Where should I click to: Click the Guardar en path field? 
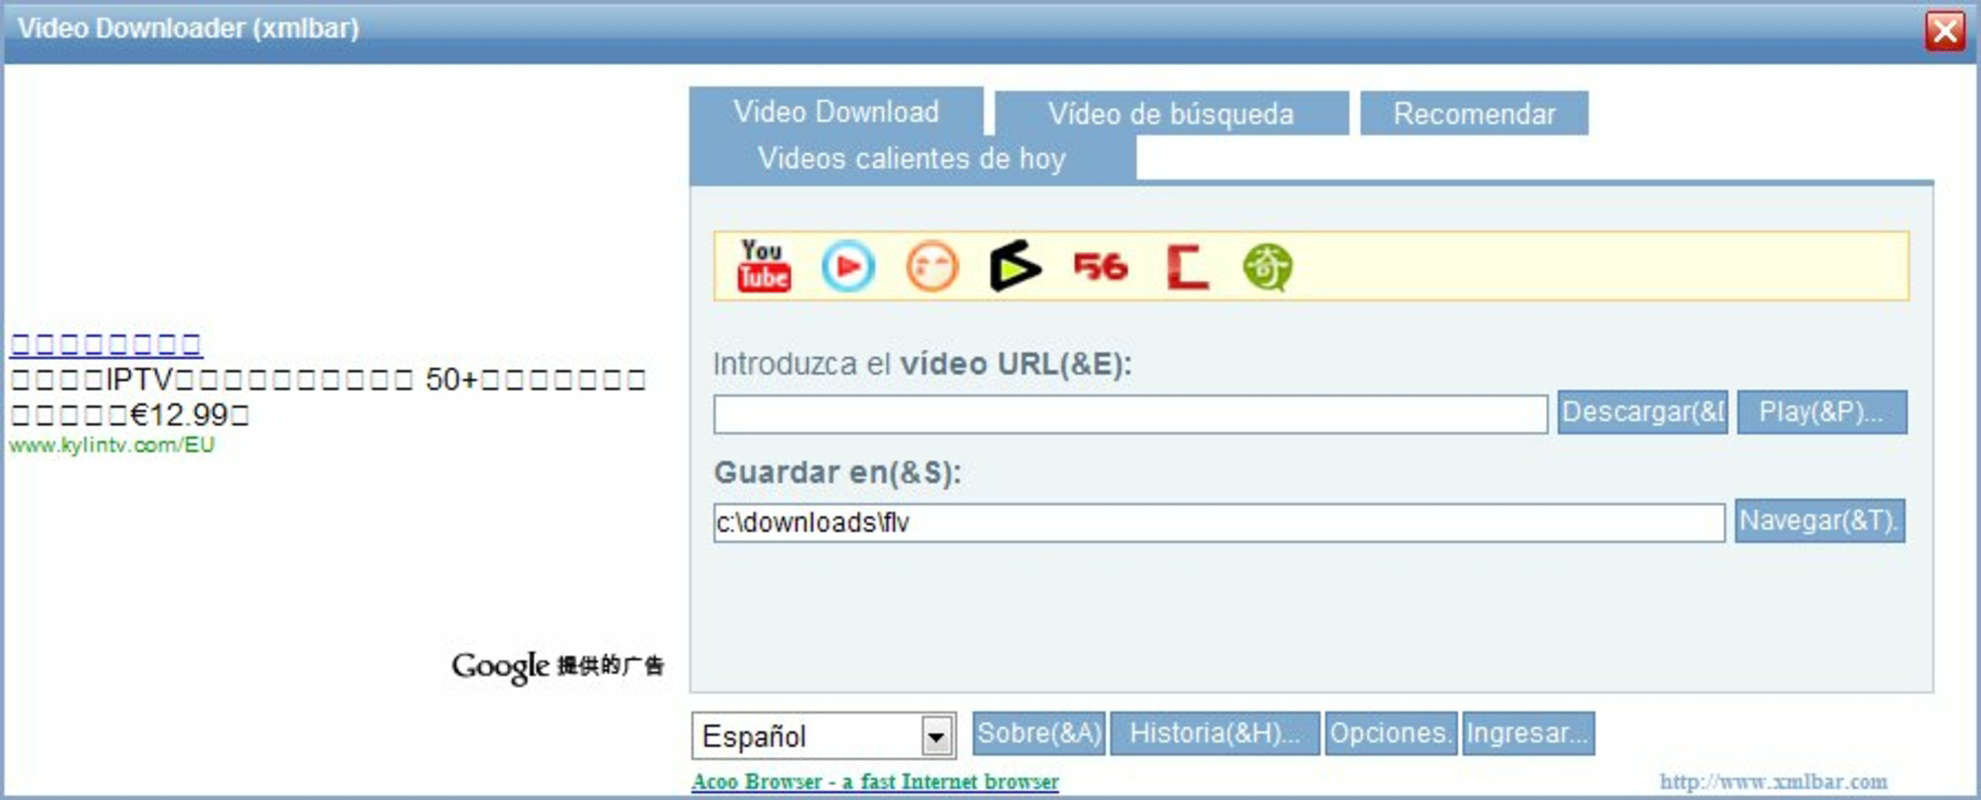1219,522
